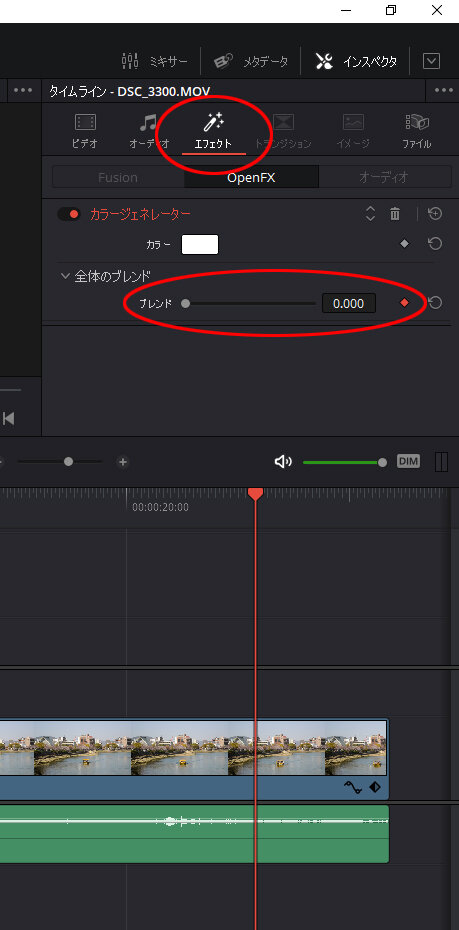Switch to the ファイル file tab

point(417,131)
